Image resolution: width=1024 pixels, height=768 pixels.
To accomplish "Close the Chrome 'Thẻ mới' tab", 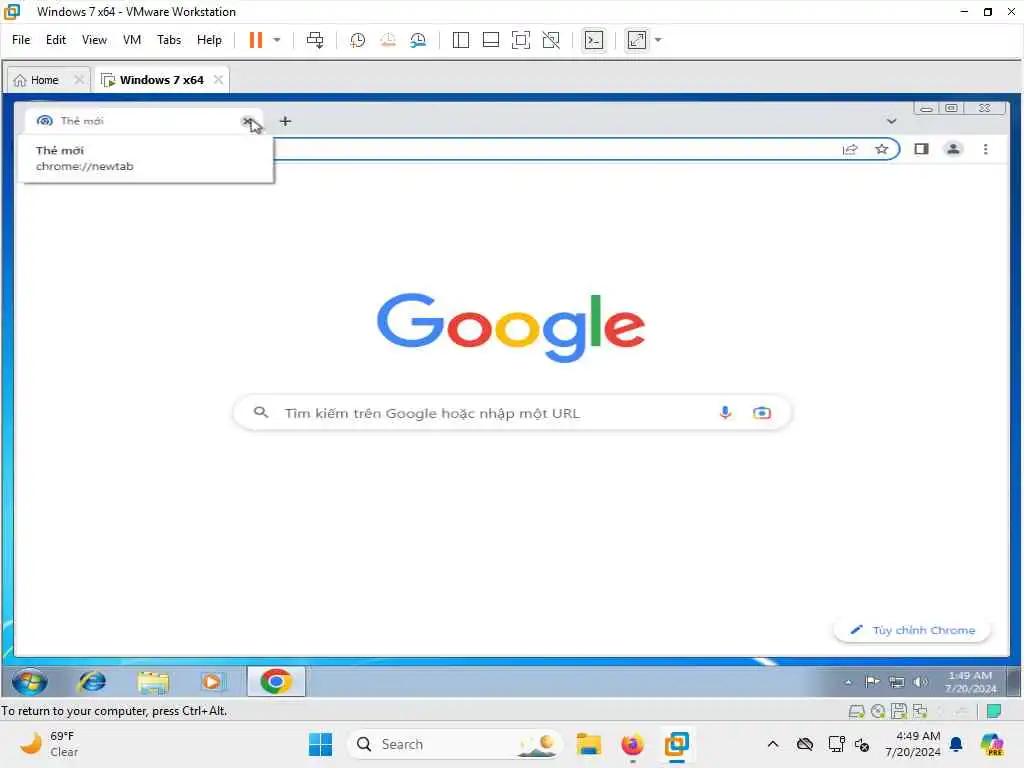I will [x=247, y=121].
